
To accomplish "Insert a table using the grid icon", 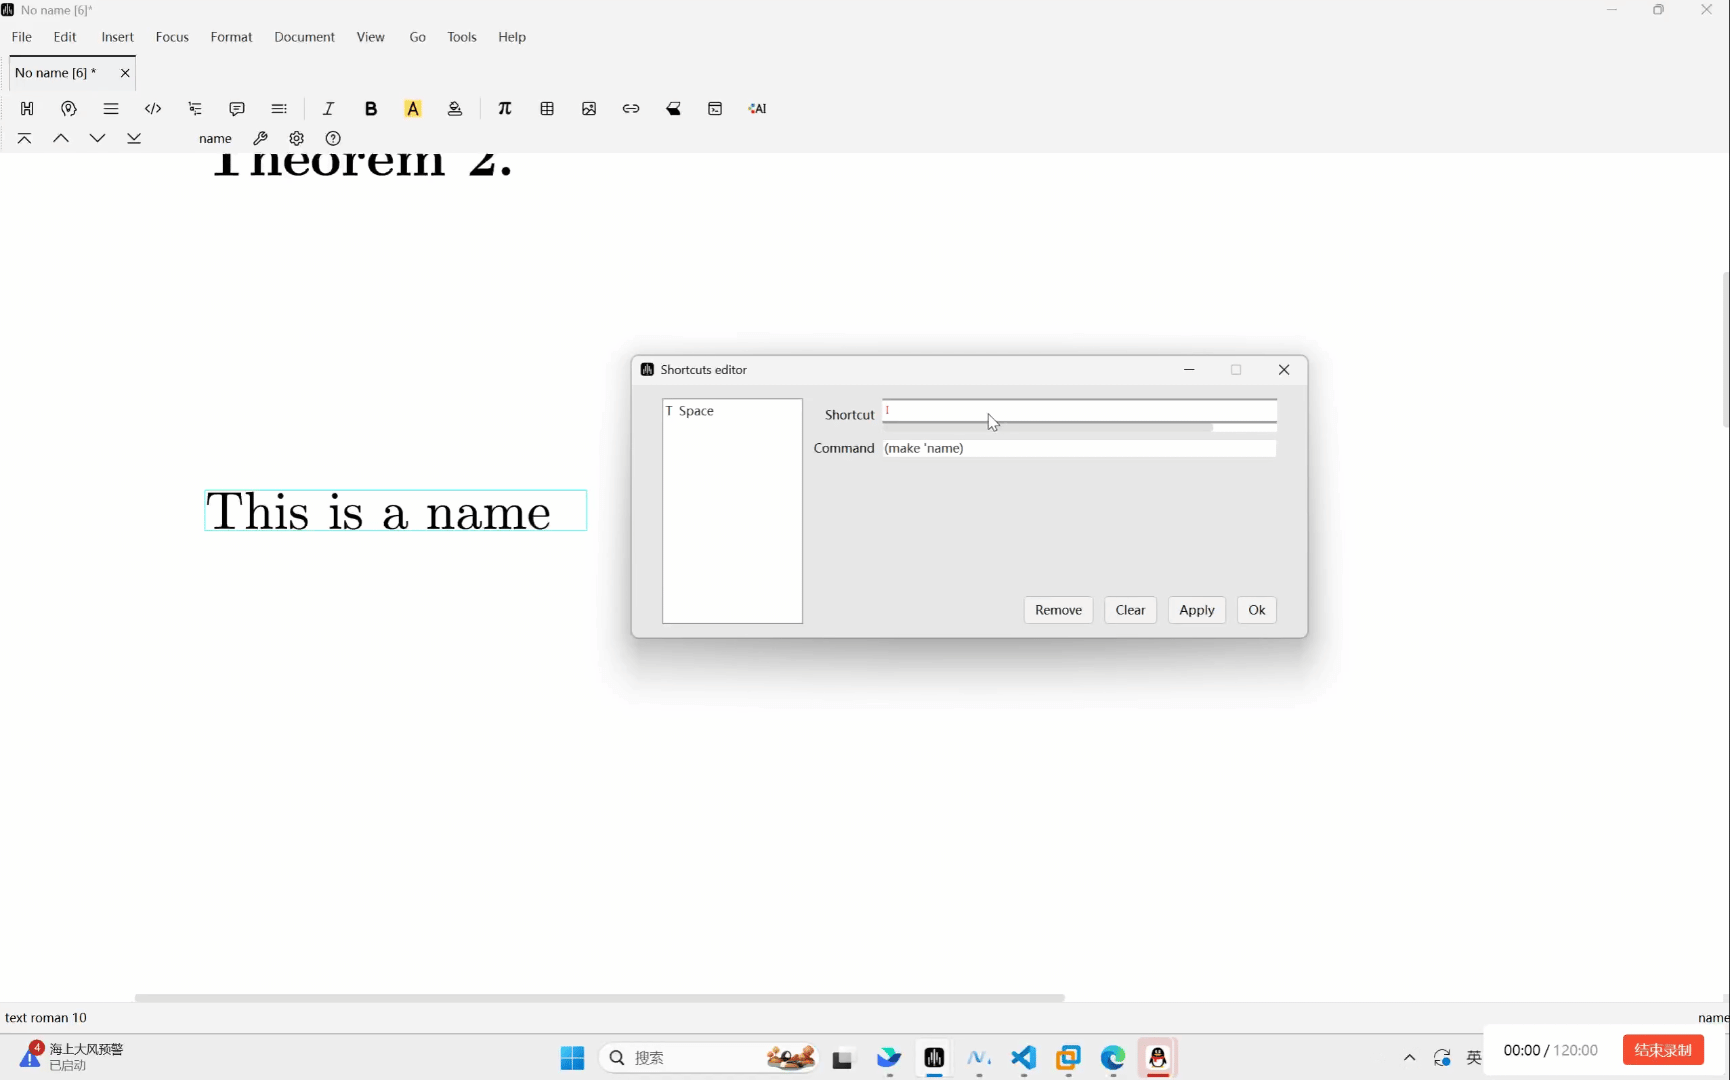I will [547, 109].
